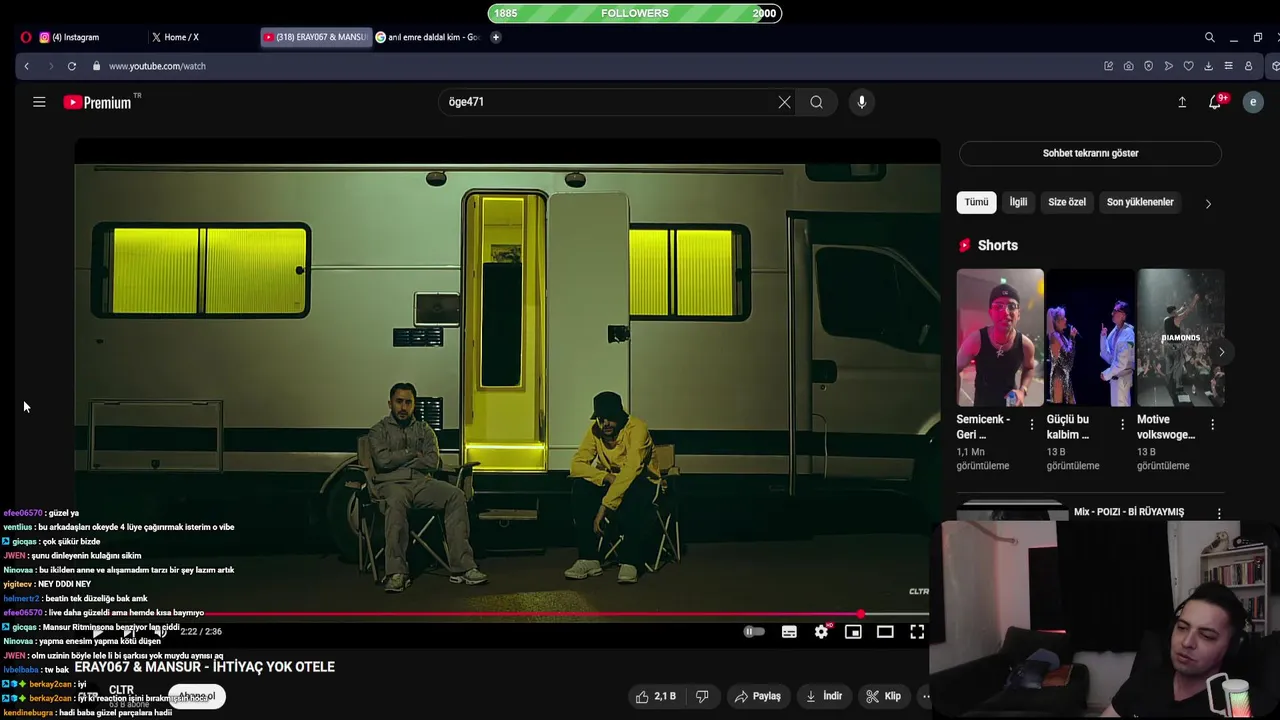Open Opera send flow arrow icon
Image resolution: width=1280 pixels, height=720 pixels.
(1168, 66)
